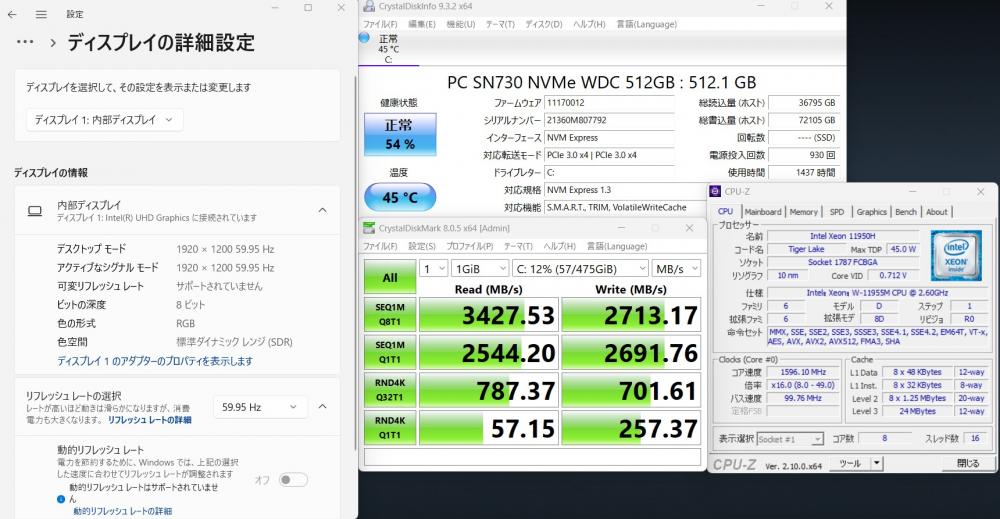Click the breadcrumb ellipsis in Settings
Screen dimensions: 1000x519
[x=25, y=42]
